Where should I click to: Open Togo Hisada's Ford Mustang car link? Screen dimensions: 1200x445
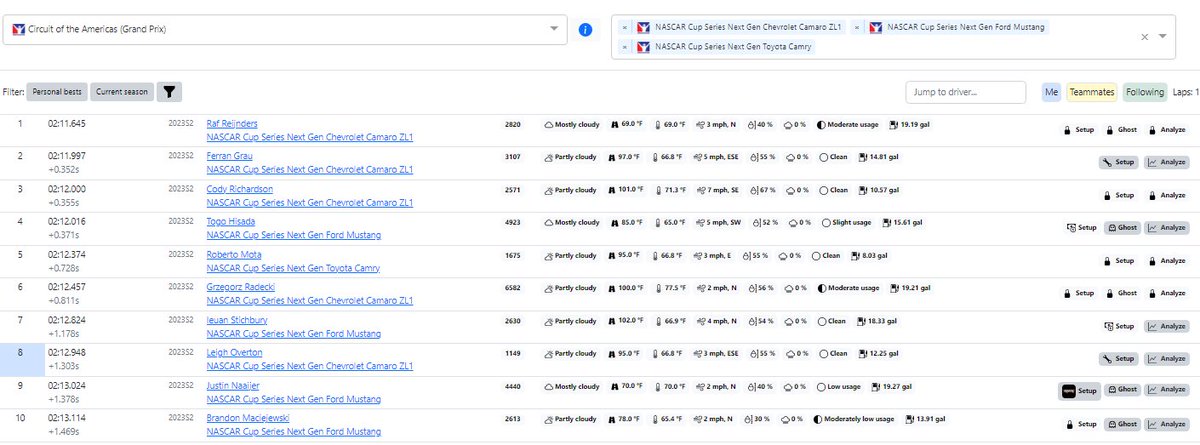[x=293, y=235]
